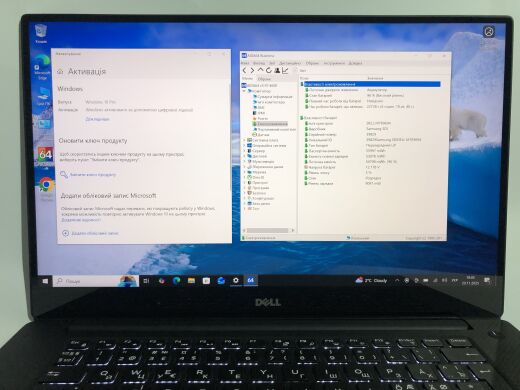This screenshot has width=520, height=390.
Task: Expand the Мережа tree node
Action: click(x=244, y=172)
